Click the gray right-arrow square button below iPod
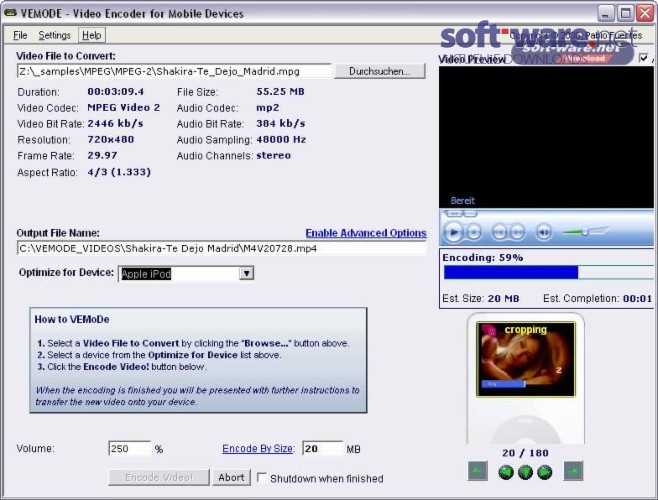658x500 pixels. (x=573, y=471)
